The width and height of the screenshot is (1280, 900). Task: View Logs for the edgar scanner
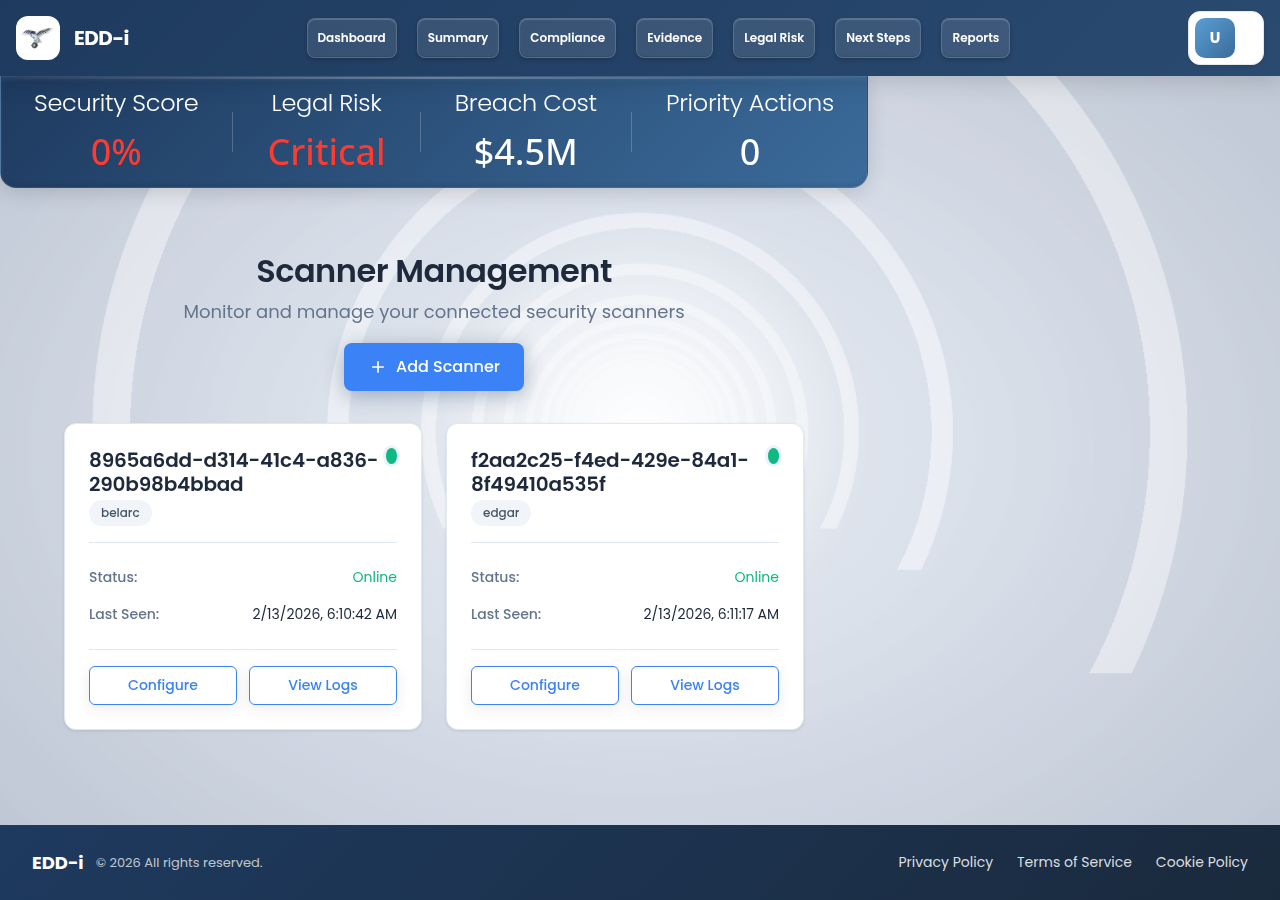[x=704, y=685]
